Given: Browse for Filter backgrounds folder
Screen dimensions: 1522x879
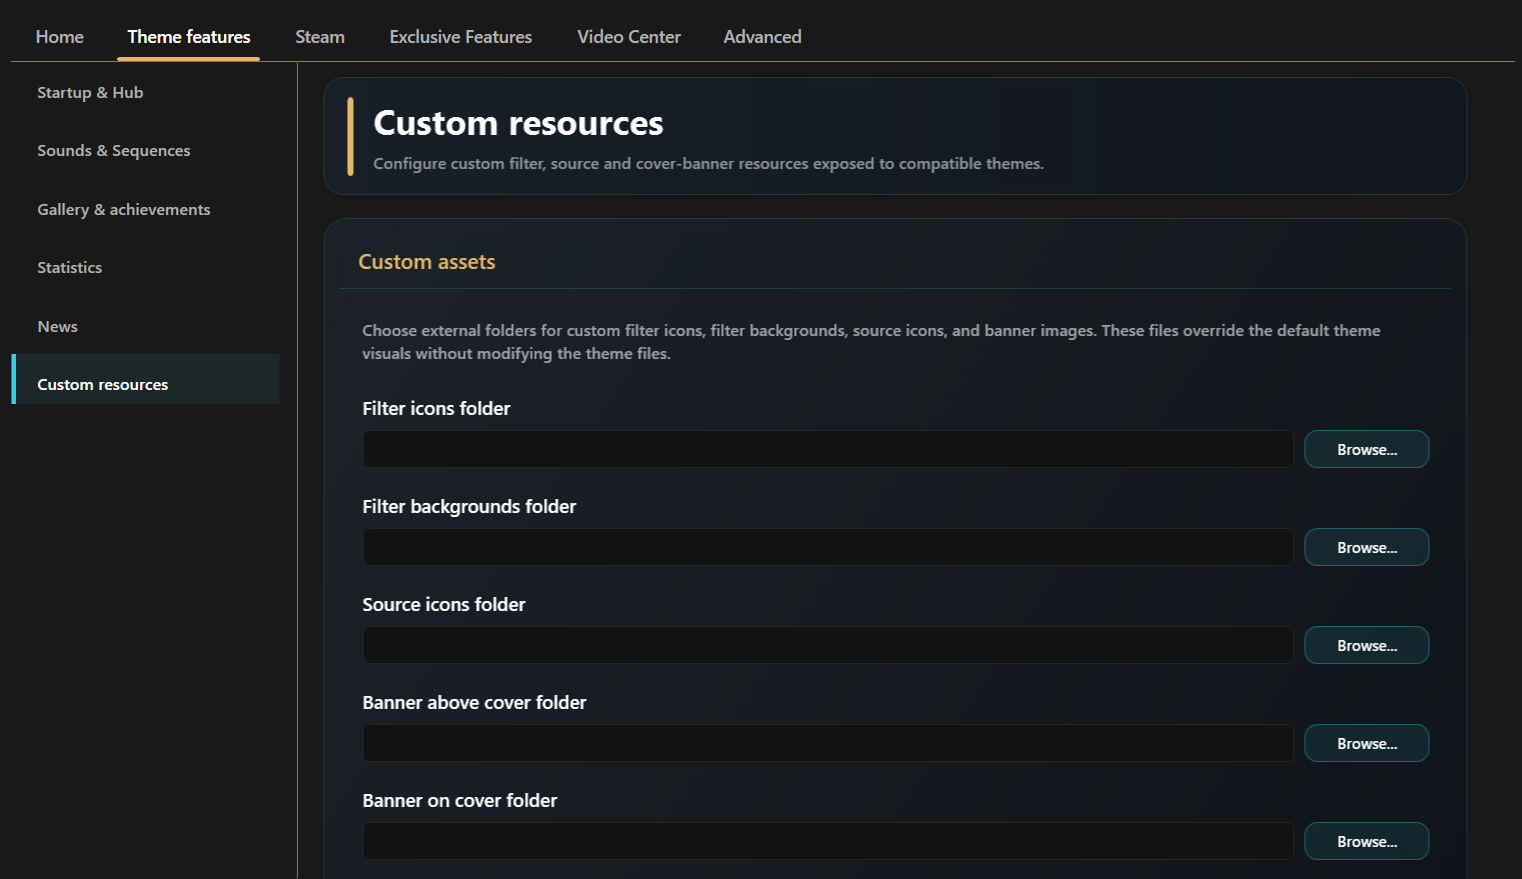Looking at the screenshot, I should coord(1367,547).
